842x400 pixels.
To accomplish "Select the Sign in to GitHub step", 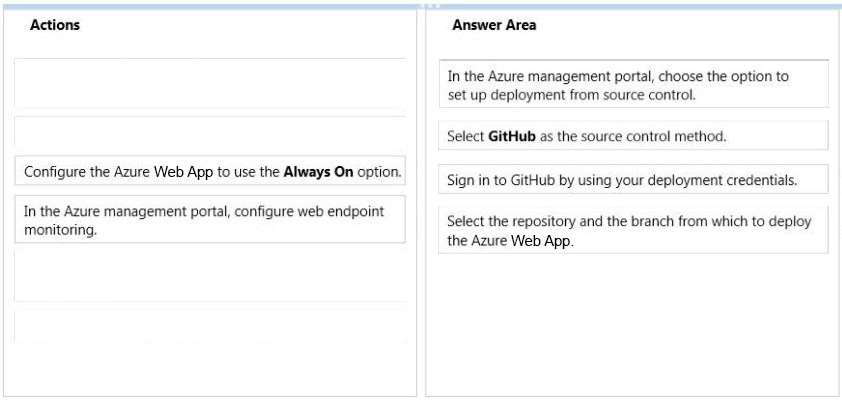I will 634,179.
